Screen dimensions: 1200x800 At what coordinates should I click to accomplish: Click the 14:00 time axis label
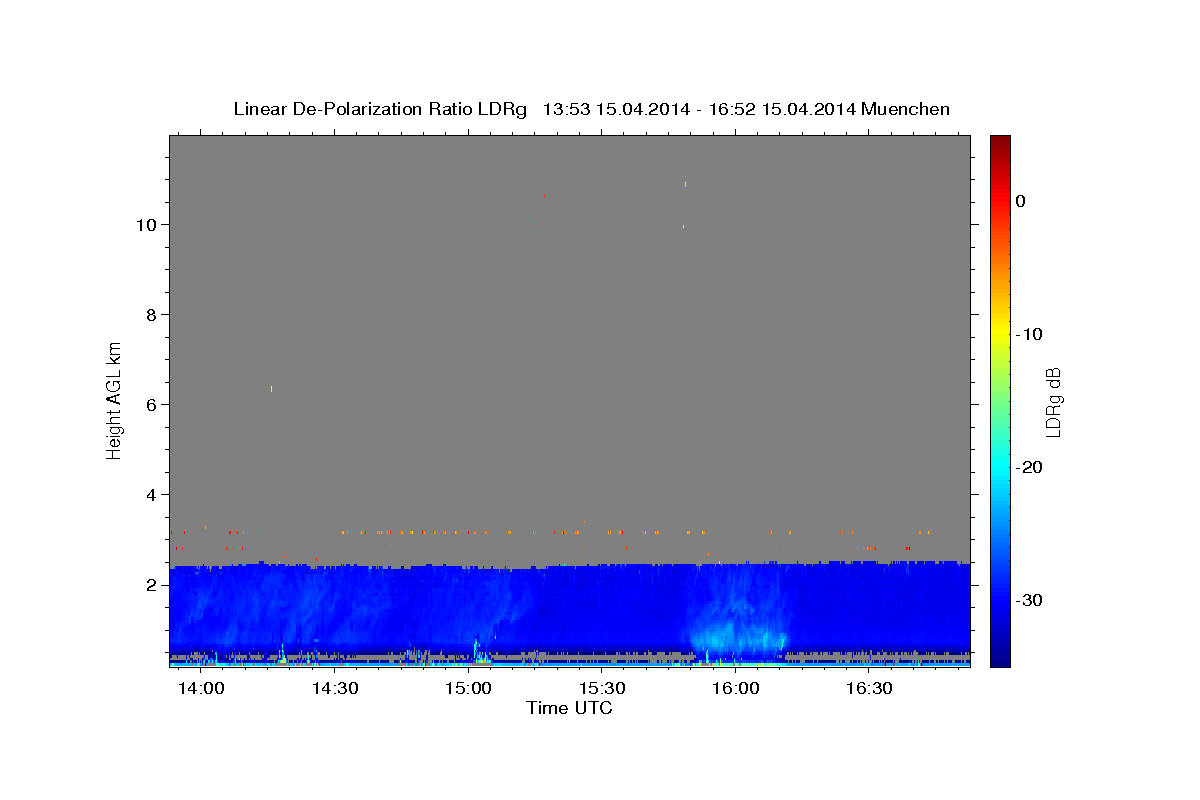202,689
